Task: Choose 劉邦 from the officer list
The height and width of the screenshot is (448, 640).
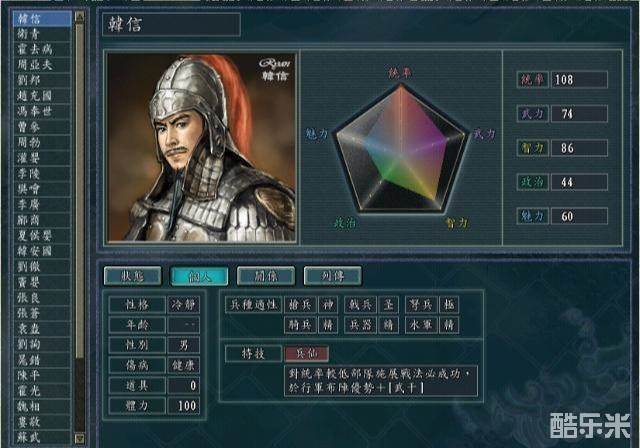Action: click(42, 80)
